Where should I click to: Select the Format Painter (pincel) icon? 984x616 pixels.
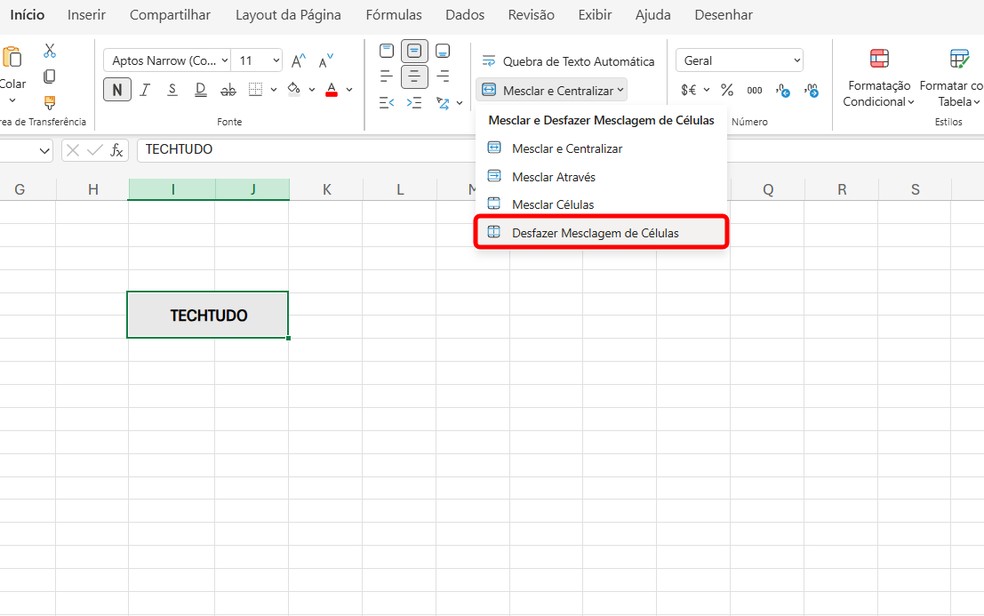48,101
